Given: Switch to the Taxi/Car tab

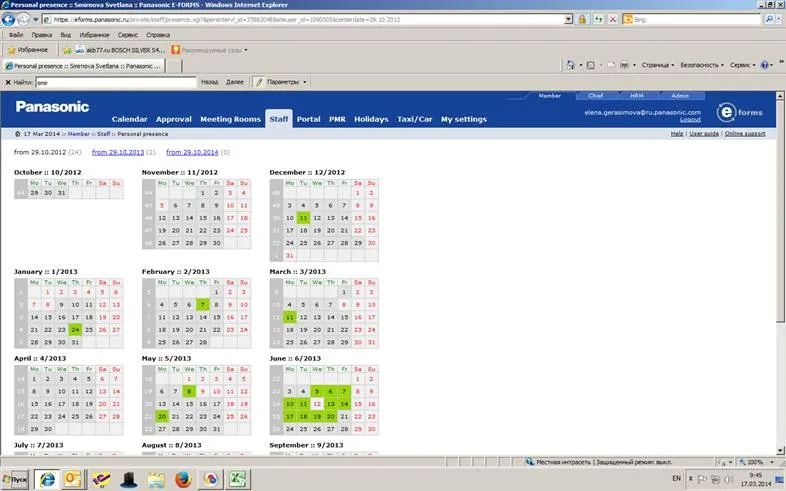Looking at the screenshot, I should (414, 119).
